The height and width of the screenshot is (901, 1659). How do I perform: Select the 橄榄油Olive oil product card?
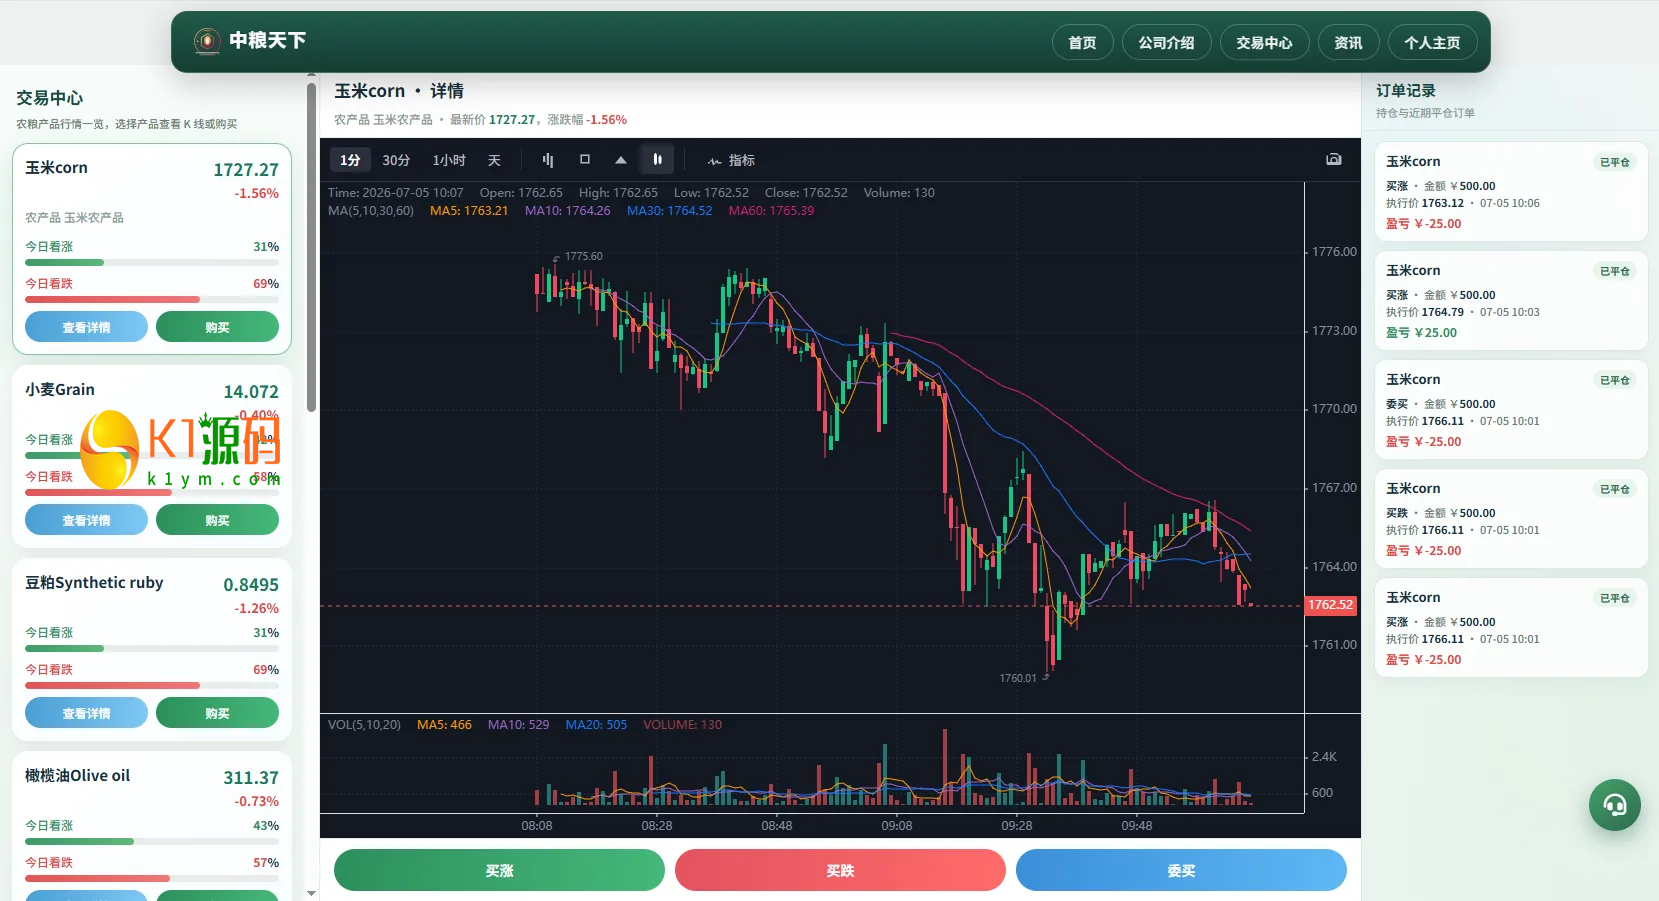tap(152, 825)
